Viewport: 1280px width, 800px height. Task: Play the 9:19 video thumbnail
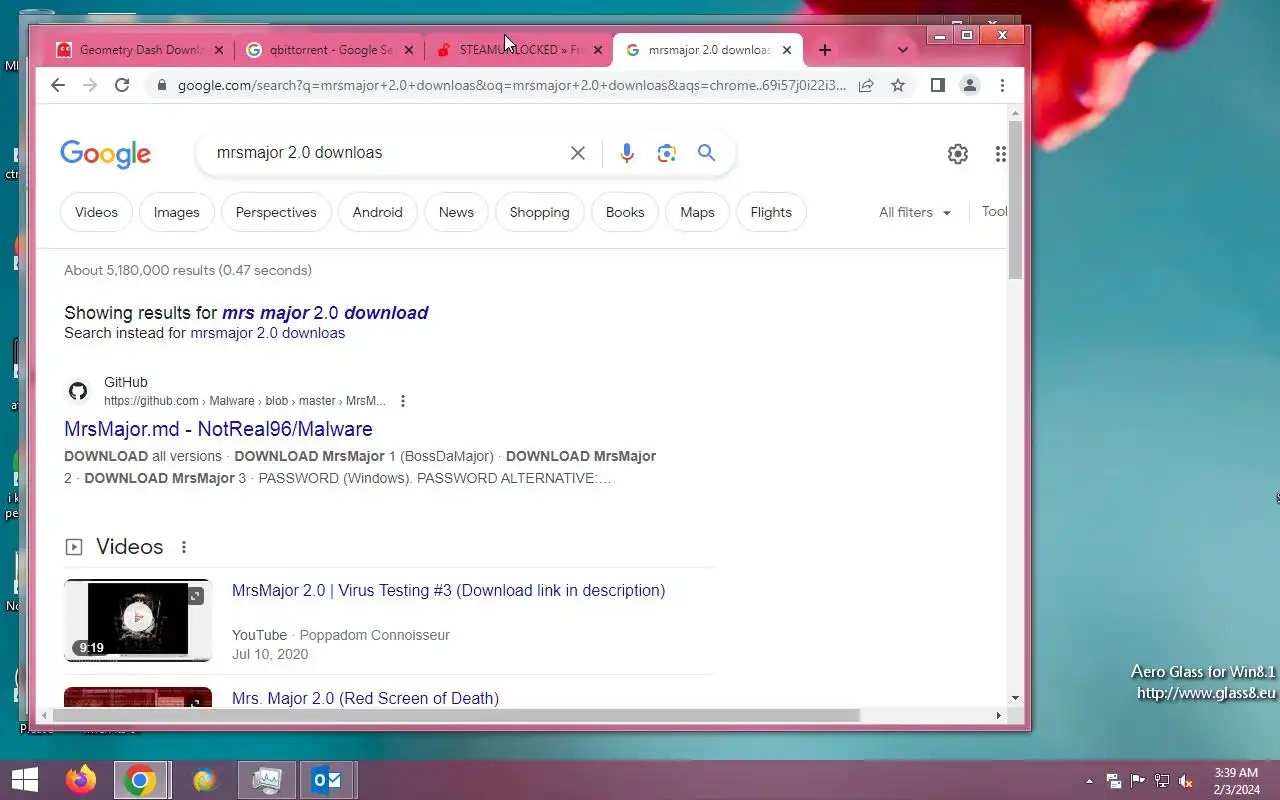click(x=138, y=620)
